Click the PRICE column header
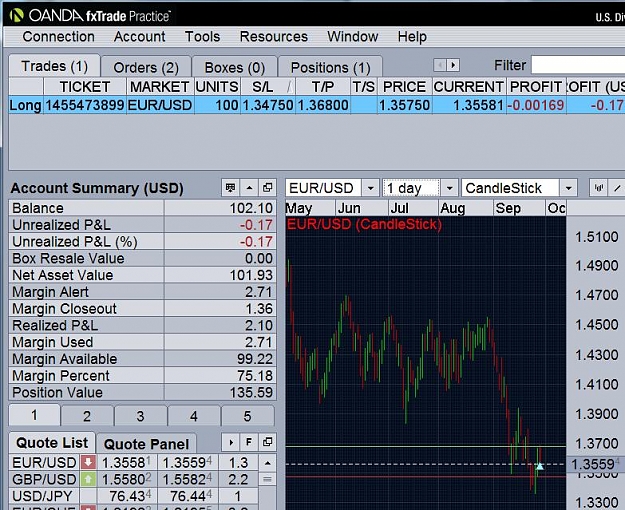The width and height of the screenshot is (625, 510). click(404, 87)
